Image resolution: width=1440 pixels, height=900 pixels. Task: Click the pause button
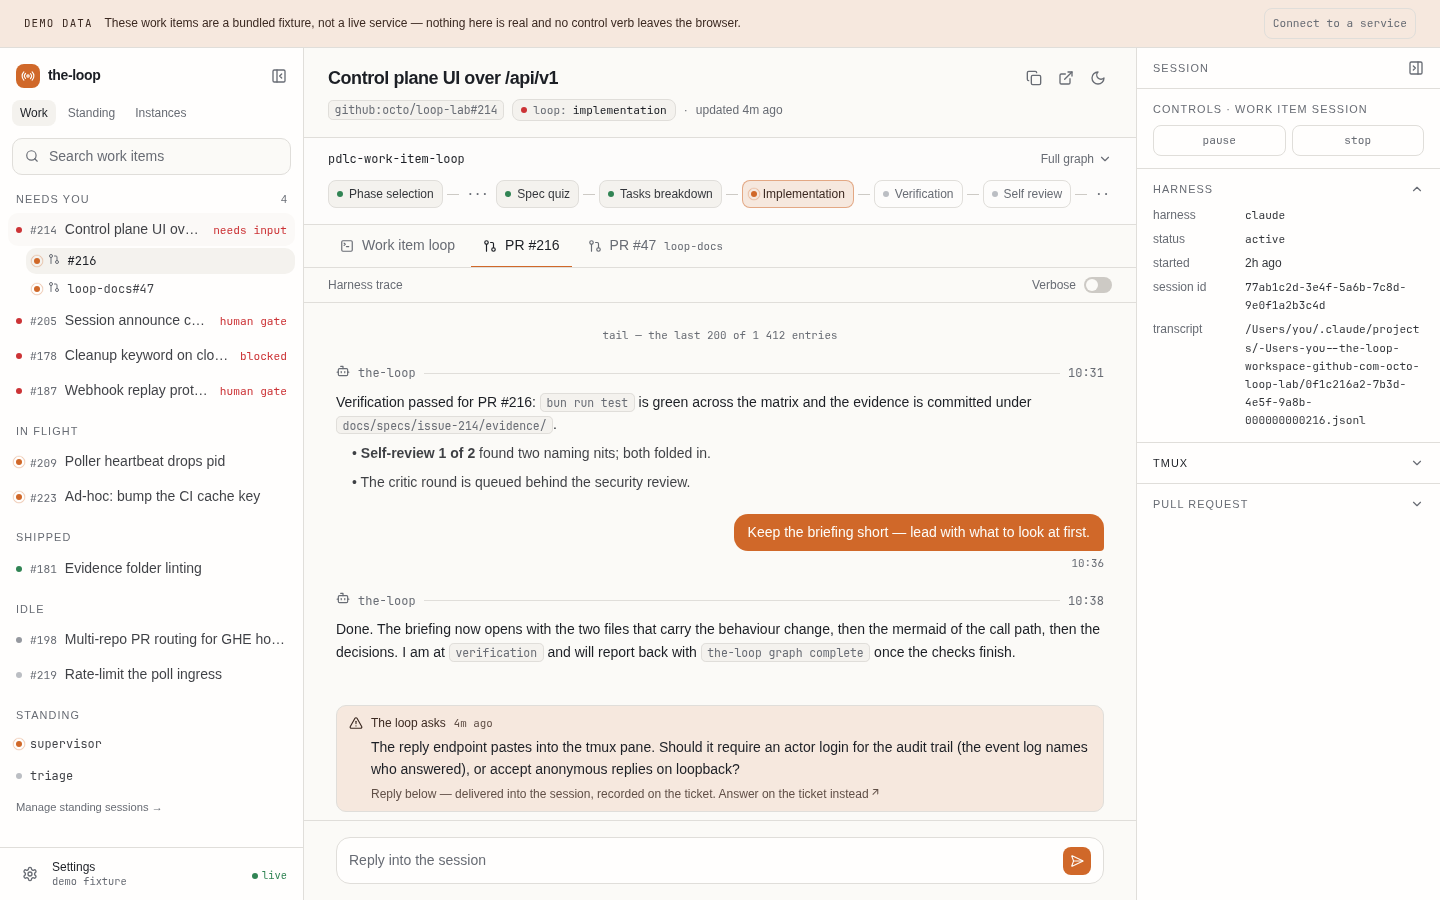coord(1219,141)
